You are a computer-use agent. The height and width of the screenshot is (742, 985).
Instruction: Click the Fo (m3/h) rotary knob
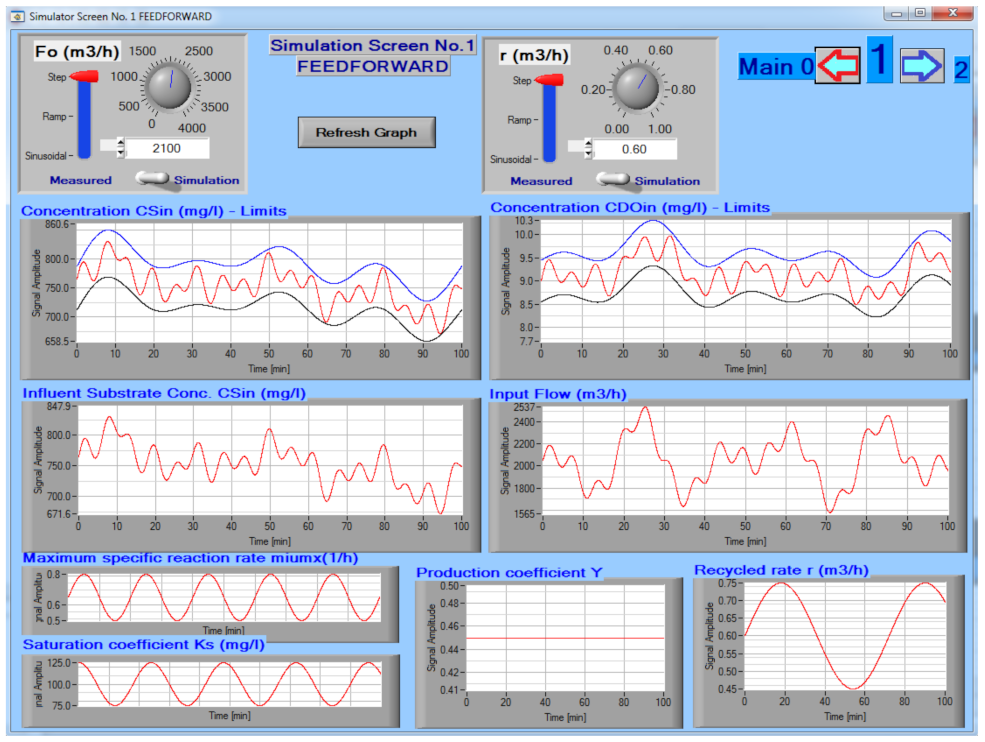click(169, 86)
